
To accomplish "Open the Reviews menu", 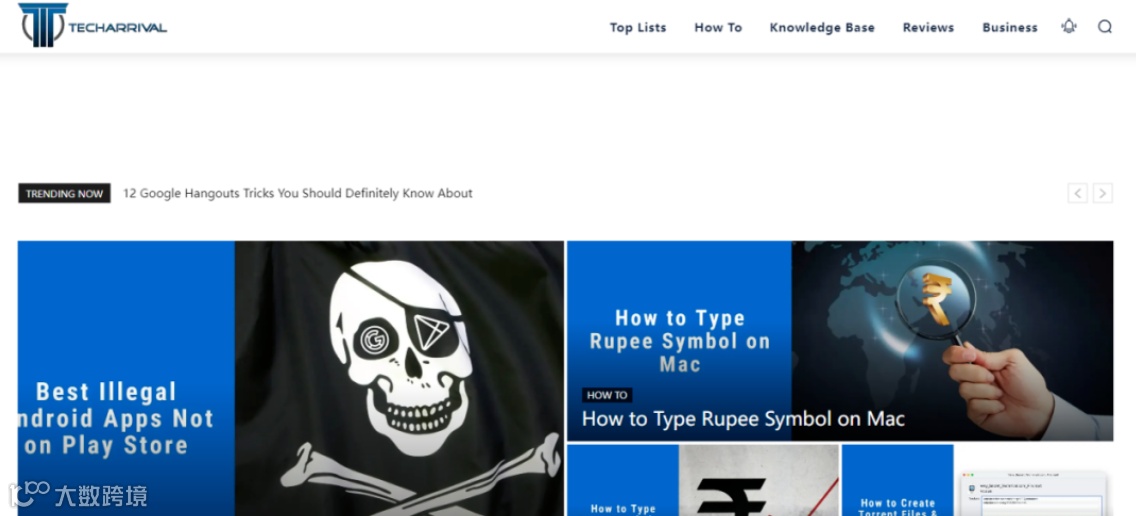I will [x=928, y=28].
